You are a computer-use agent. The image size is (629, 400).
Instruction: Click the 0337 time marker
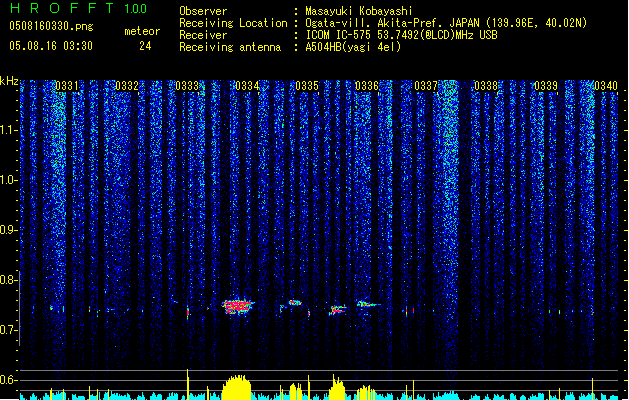click(426, 86)
